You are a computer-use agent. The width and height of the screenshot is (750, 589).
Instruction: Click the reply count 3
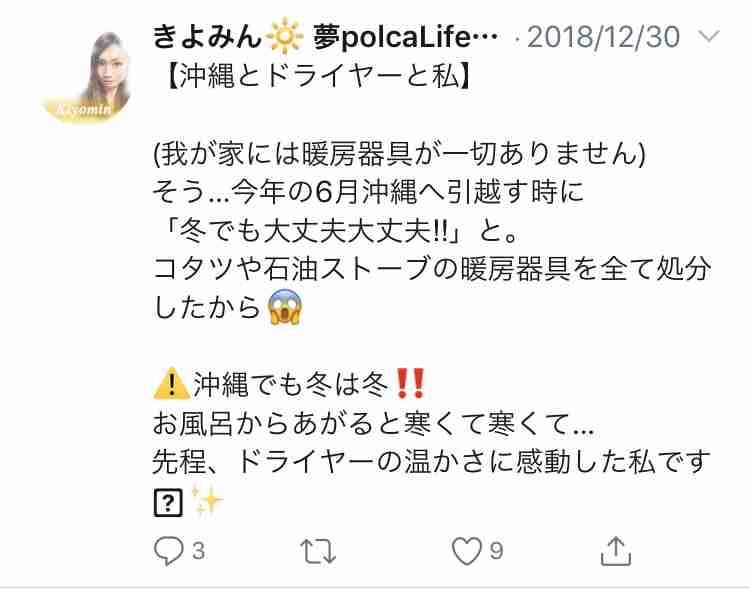point(199,551)
